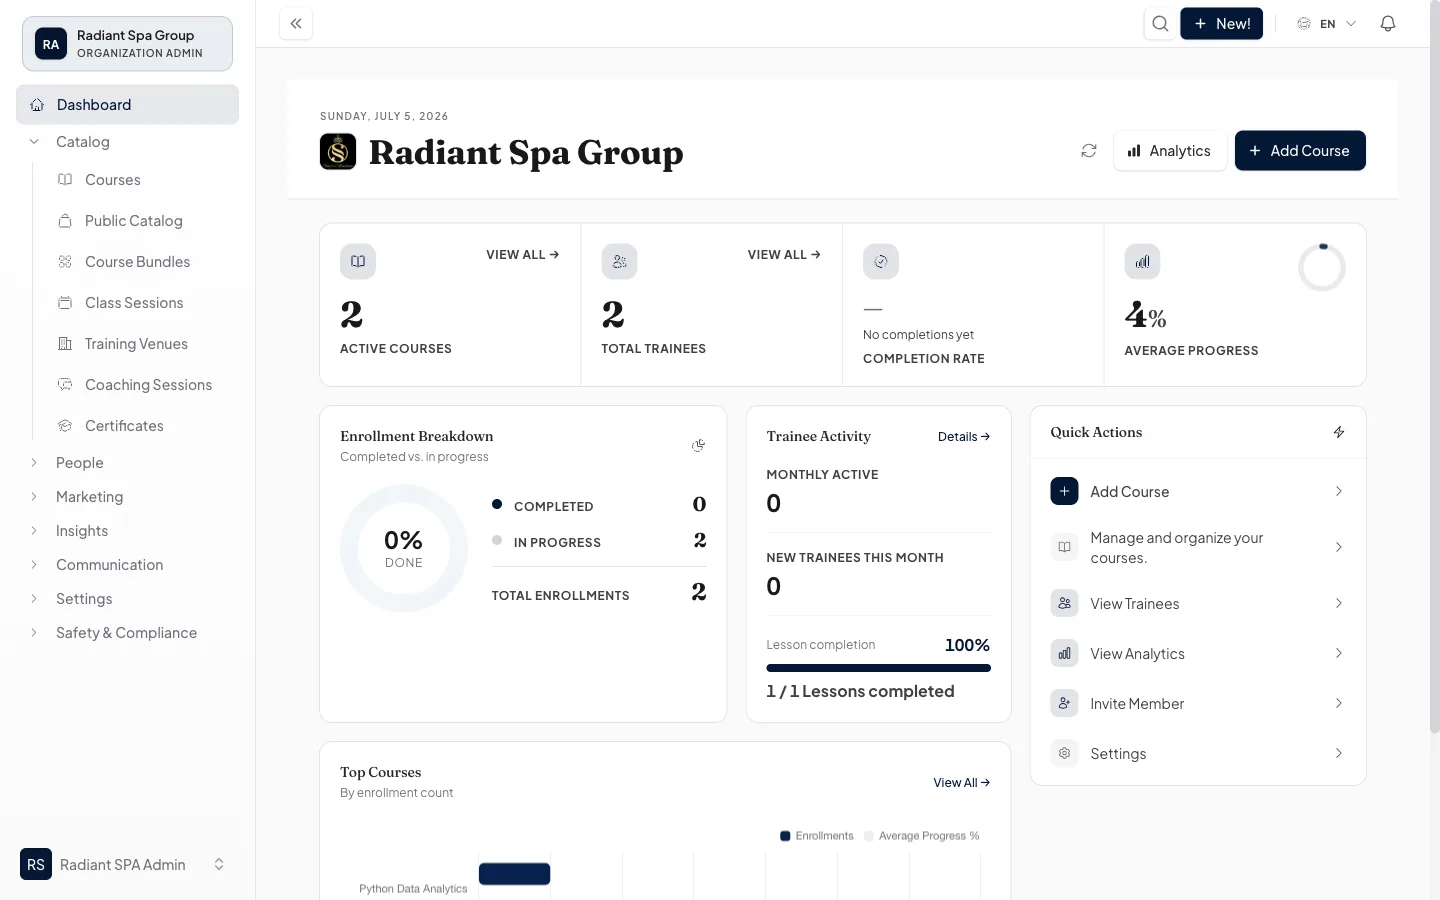1440x900 pixels.
Task: Open Training Venues page
Action: (x=136, y=344)
